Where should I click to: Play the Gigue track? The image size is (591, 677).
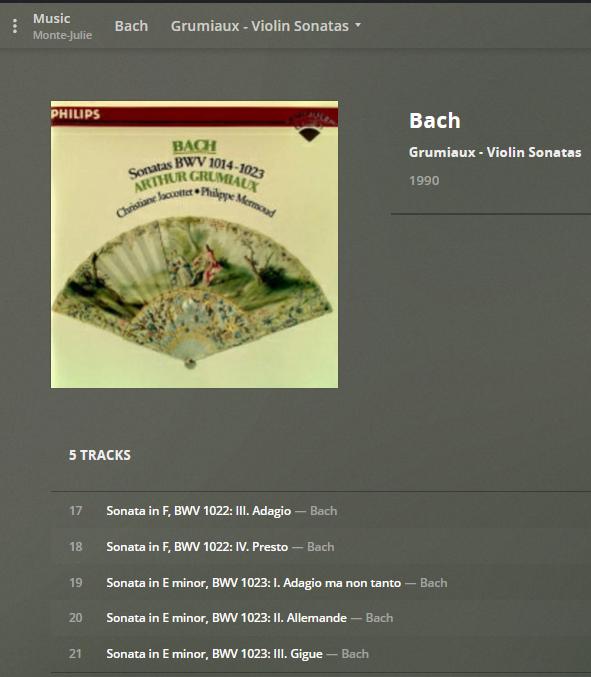tap(214, 654)
